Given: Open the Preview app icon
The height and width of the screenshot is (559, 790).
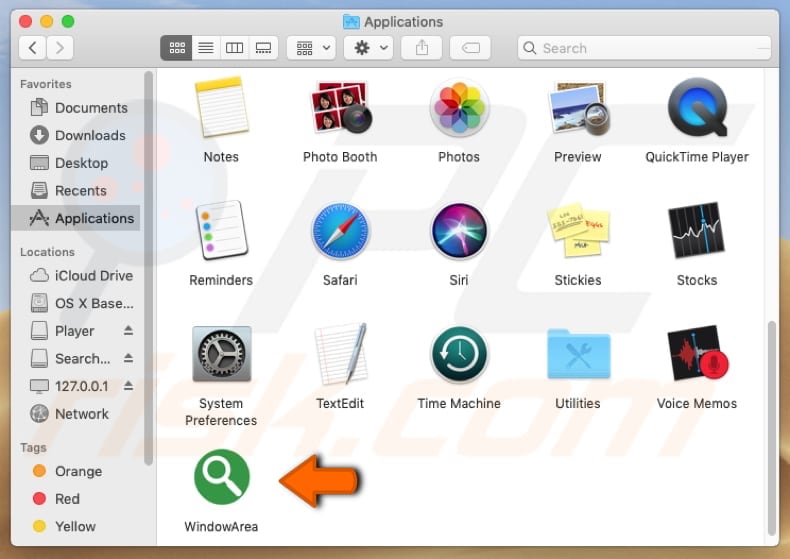Looking at the screenshot, I should (578, 108).
